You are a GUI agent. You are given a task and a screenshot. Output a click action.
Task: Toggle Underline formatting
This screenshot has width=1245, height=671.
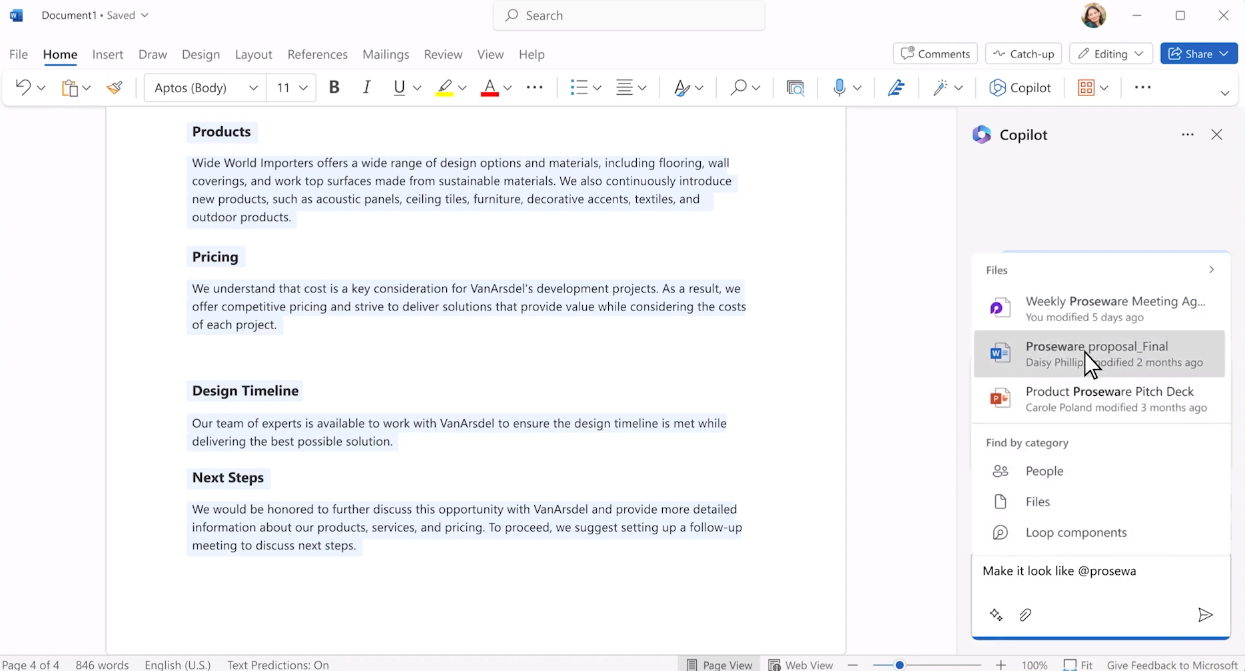pyautogui.click(x=400, y=88)
